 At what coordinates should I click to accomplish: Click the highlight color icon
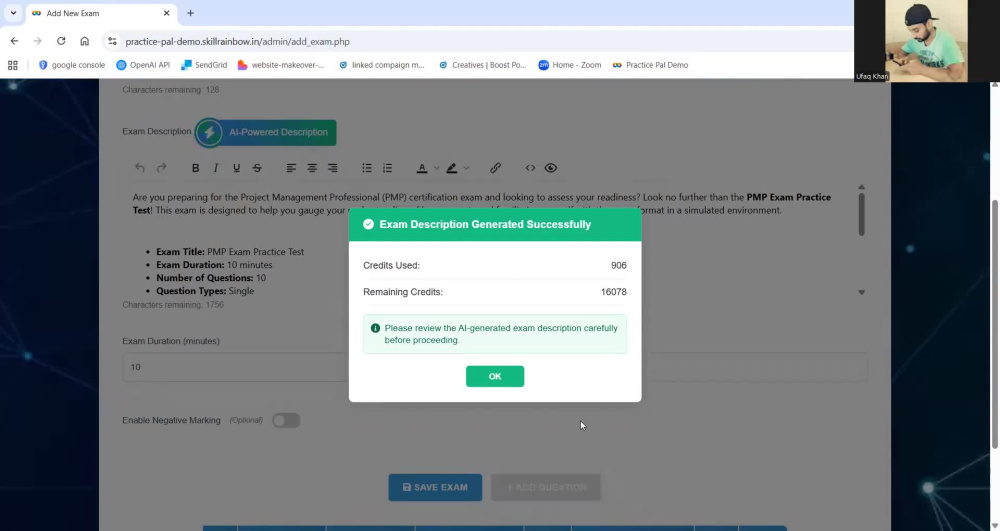(452, 168)
